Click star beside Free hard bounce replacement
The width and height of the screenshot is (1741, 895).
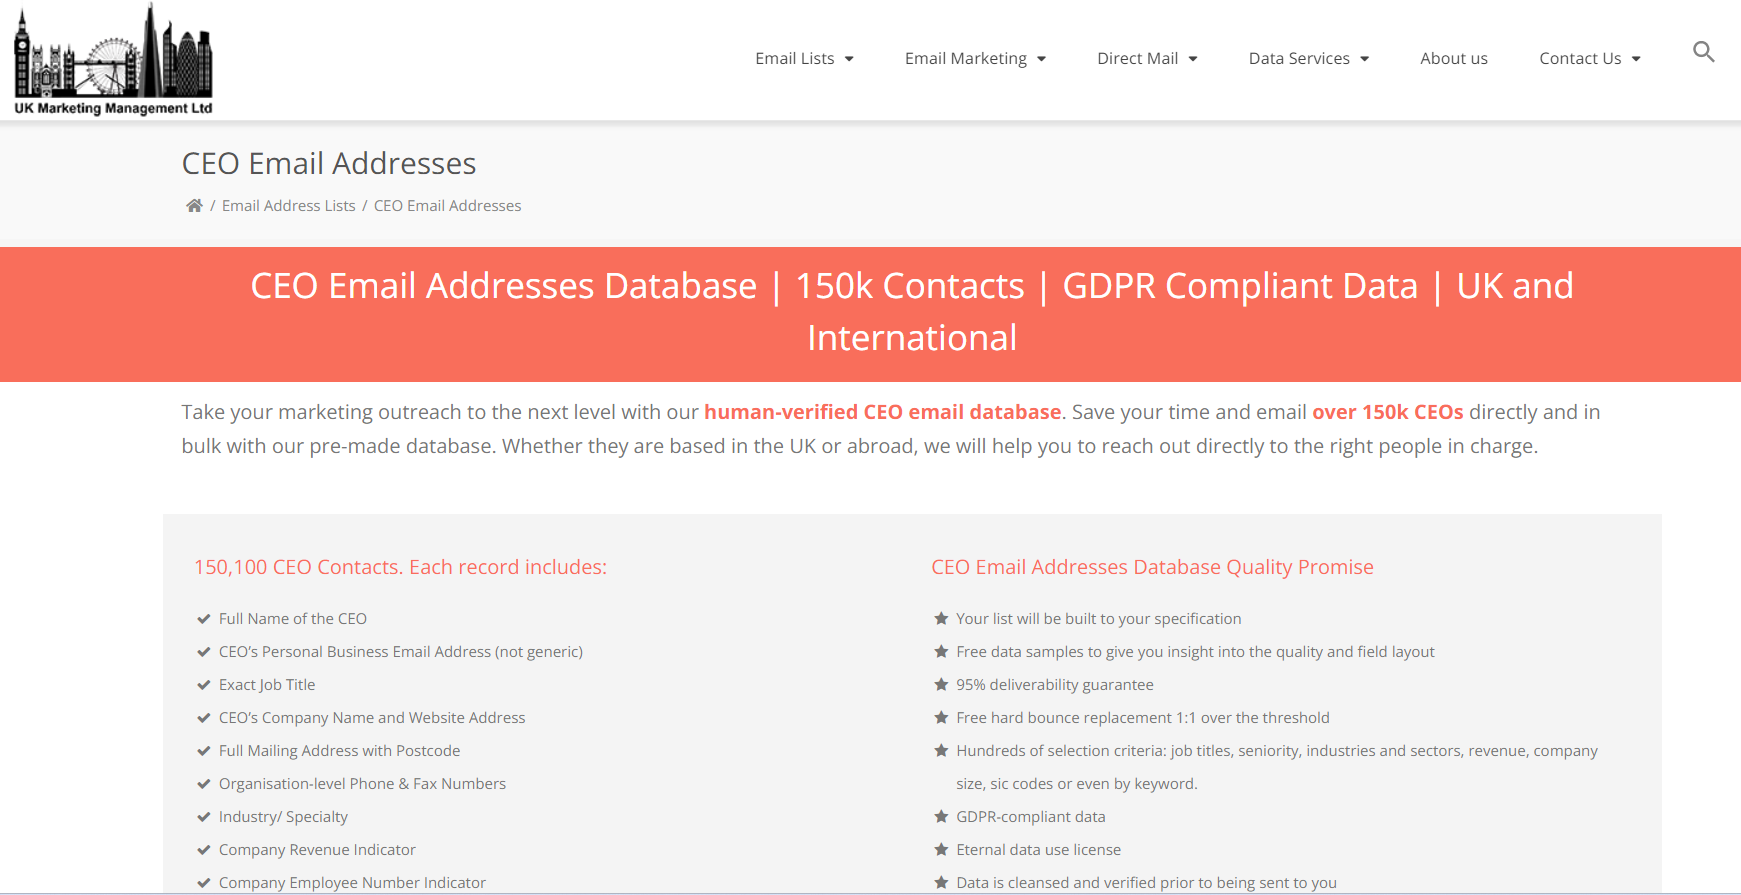941,718
